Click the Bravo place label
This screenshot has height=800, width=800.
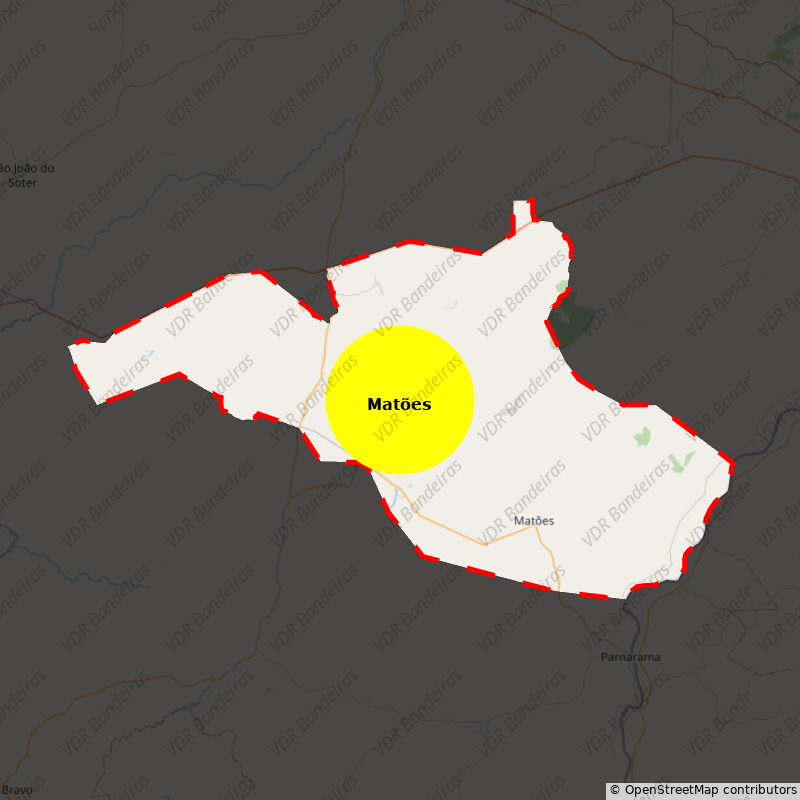click(16, 790)
